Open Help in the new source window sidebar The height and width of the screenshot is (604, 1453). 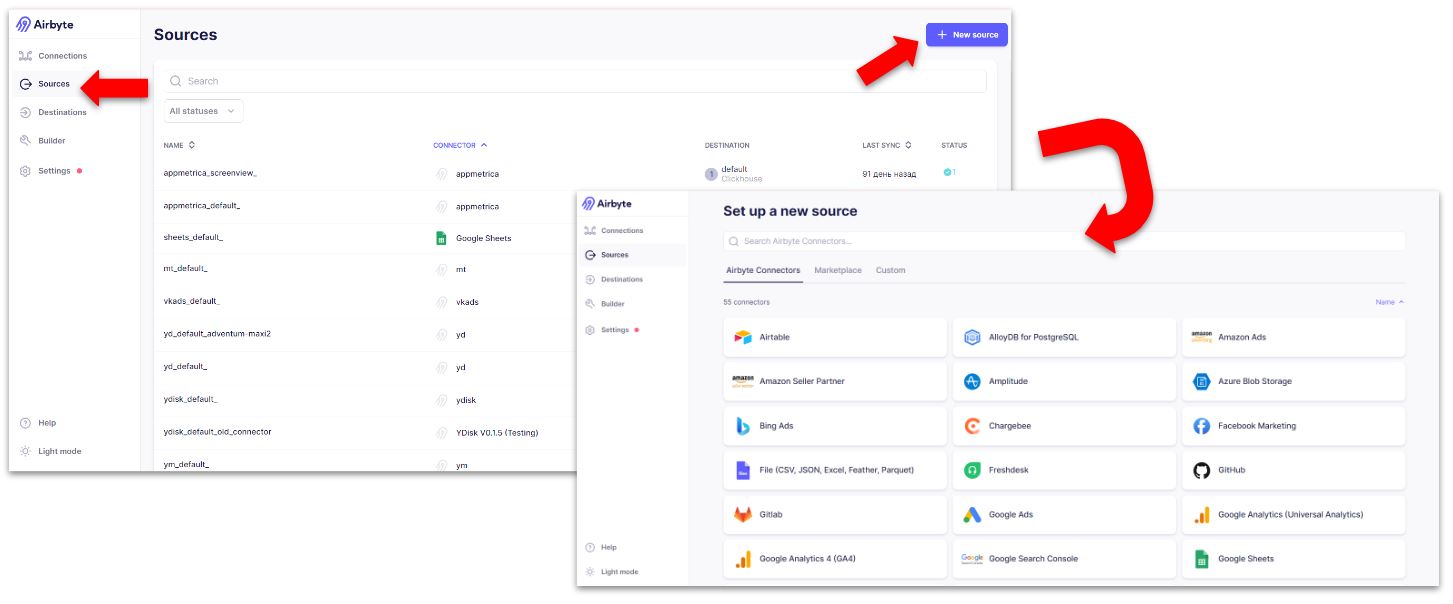tap(601, 547)
